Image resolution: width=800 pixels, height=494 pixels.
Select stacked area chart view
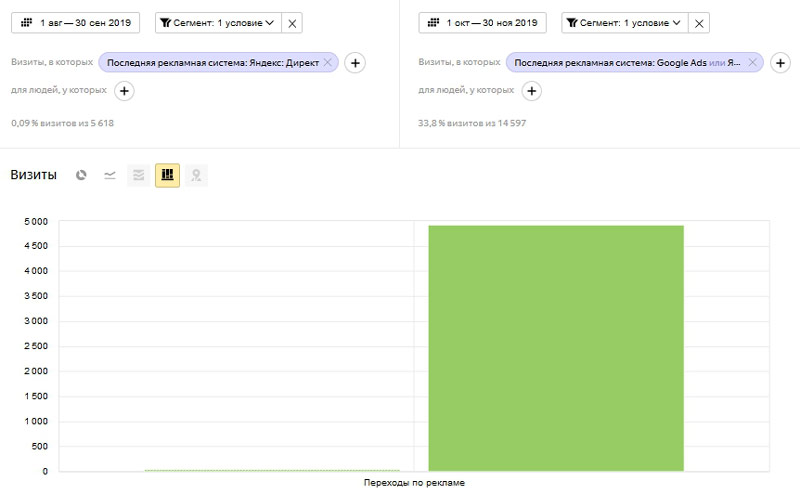(139, 175)
